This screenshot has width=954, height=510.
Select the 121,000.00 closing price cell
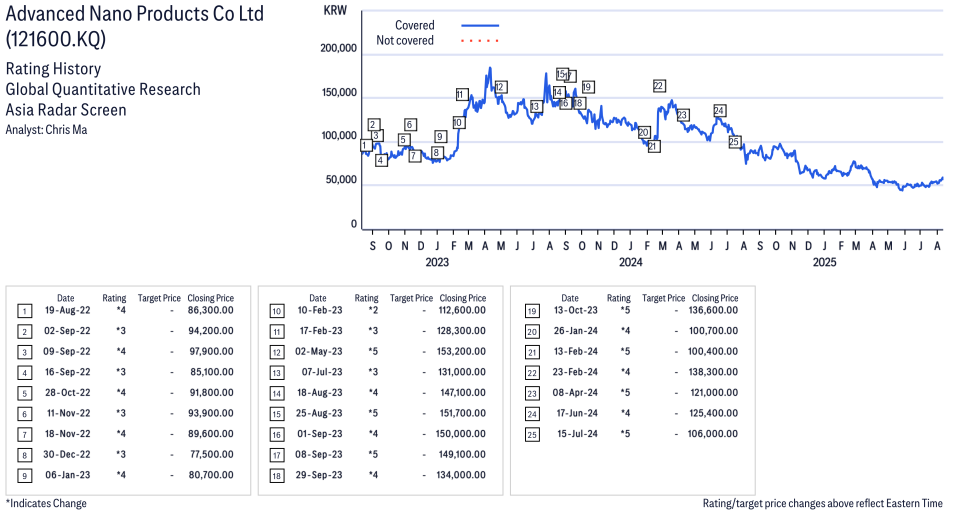point(714,393)
